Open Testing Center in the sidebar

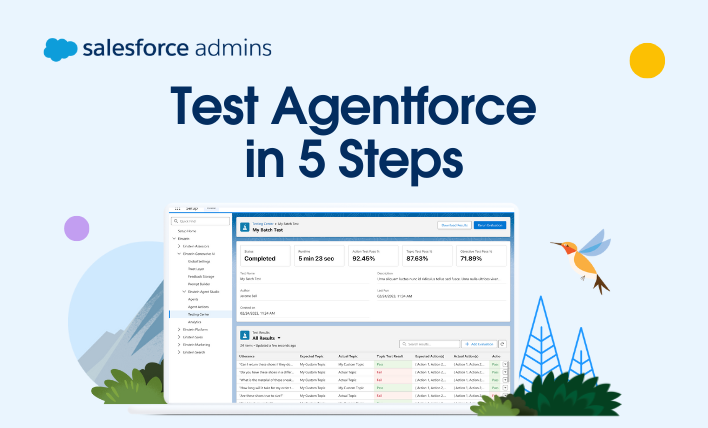[199, 314]
